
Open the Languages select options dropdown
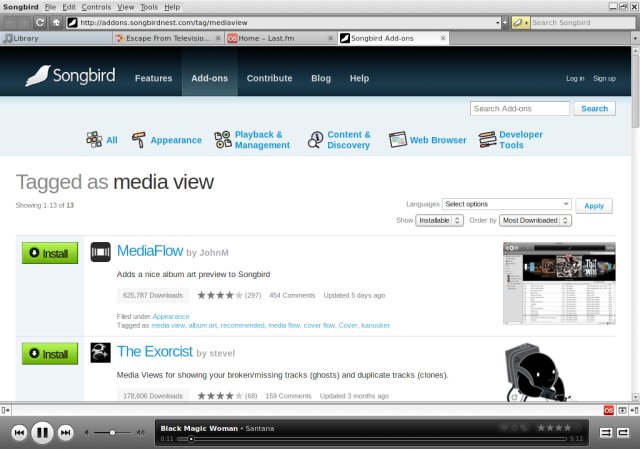pyautogui.click(x=507, y=204)
